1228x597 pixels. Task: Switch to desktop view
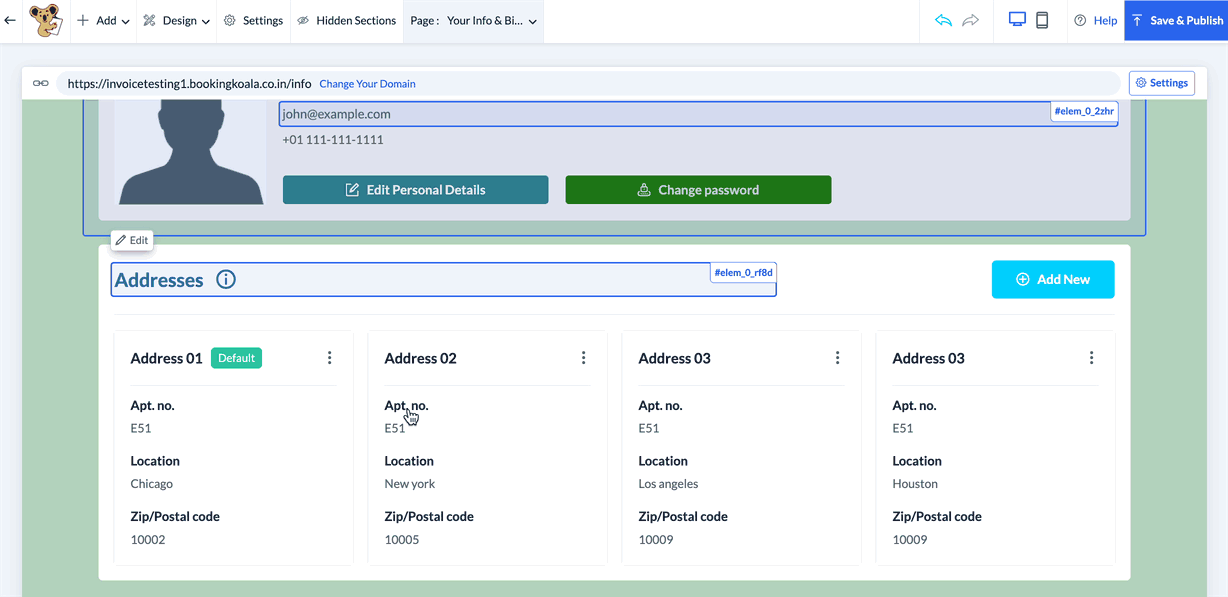pyautogui.click(x=1017, y=20)
